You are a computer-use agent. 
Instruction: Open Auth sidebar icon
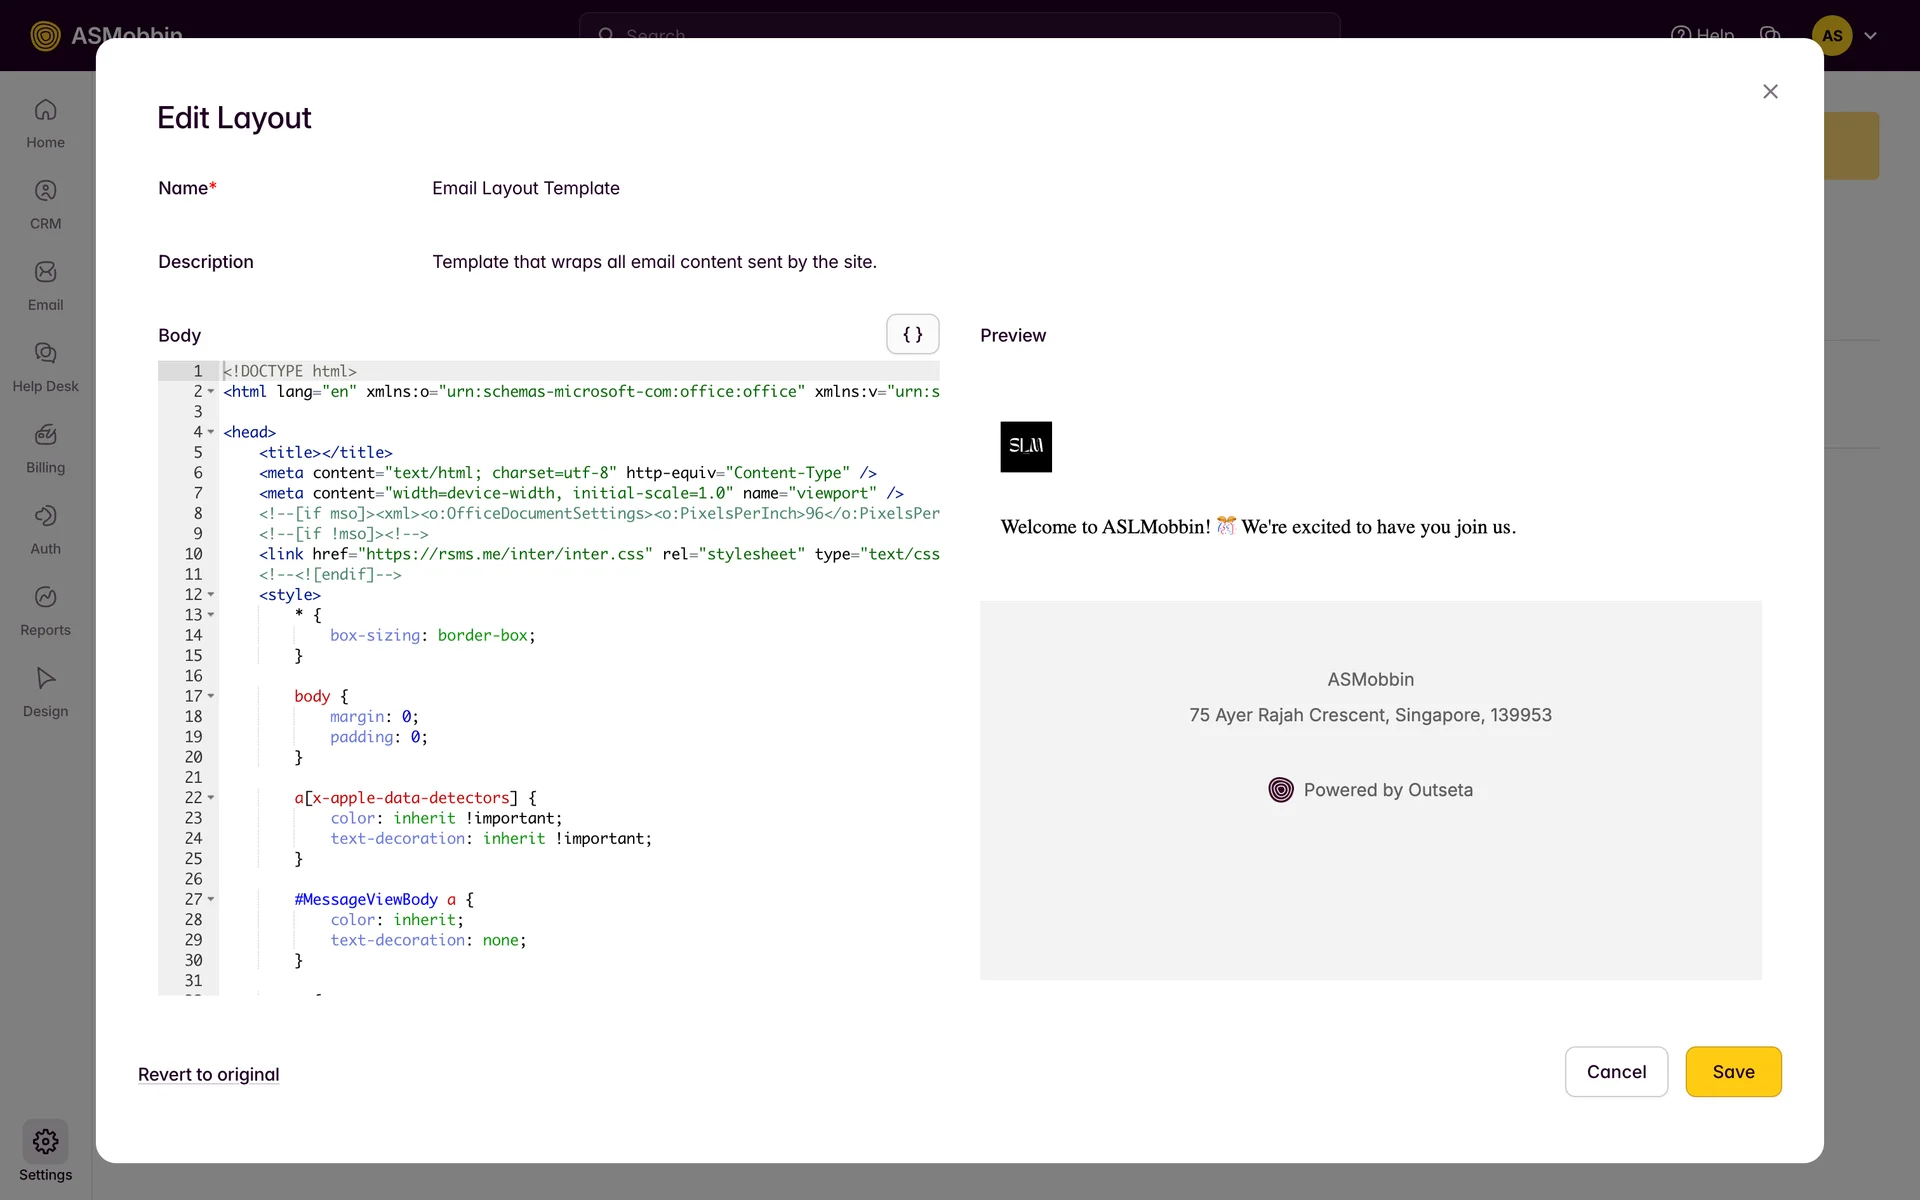pyautogui.click(x=45, y=516)
